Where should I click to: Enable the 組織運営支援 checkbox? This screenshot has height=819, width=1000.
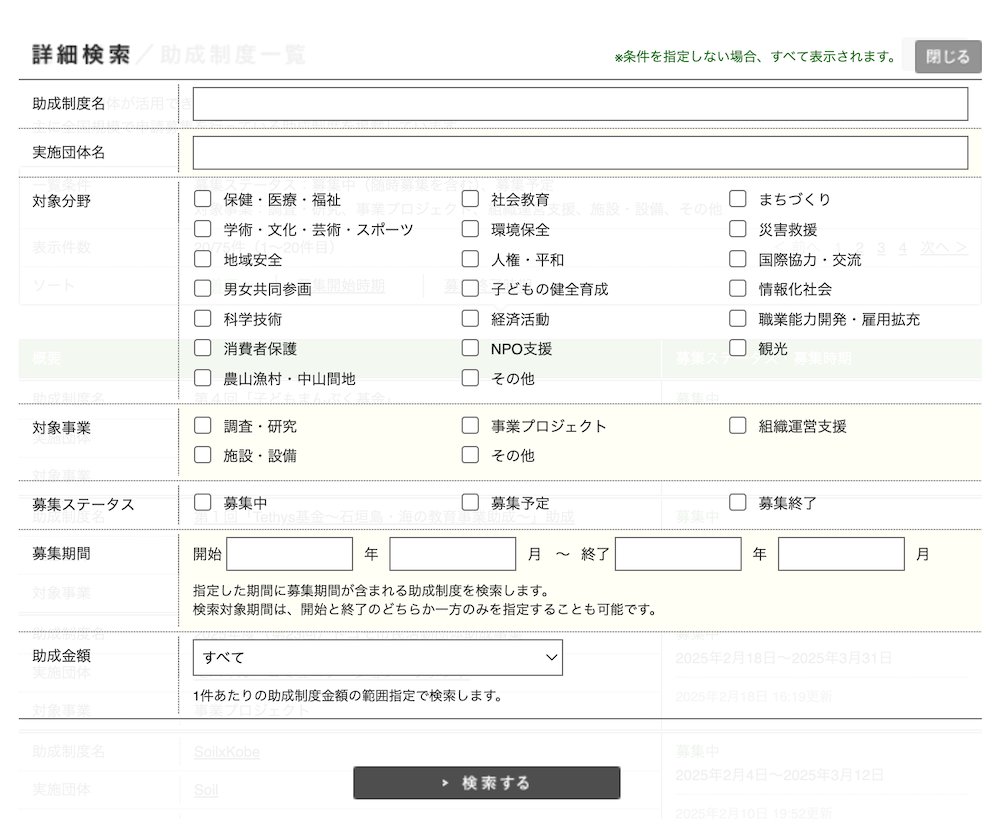(x=738, y=425)
